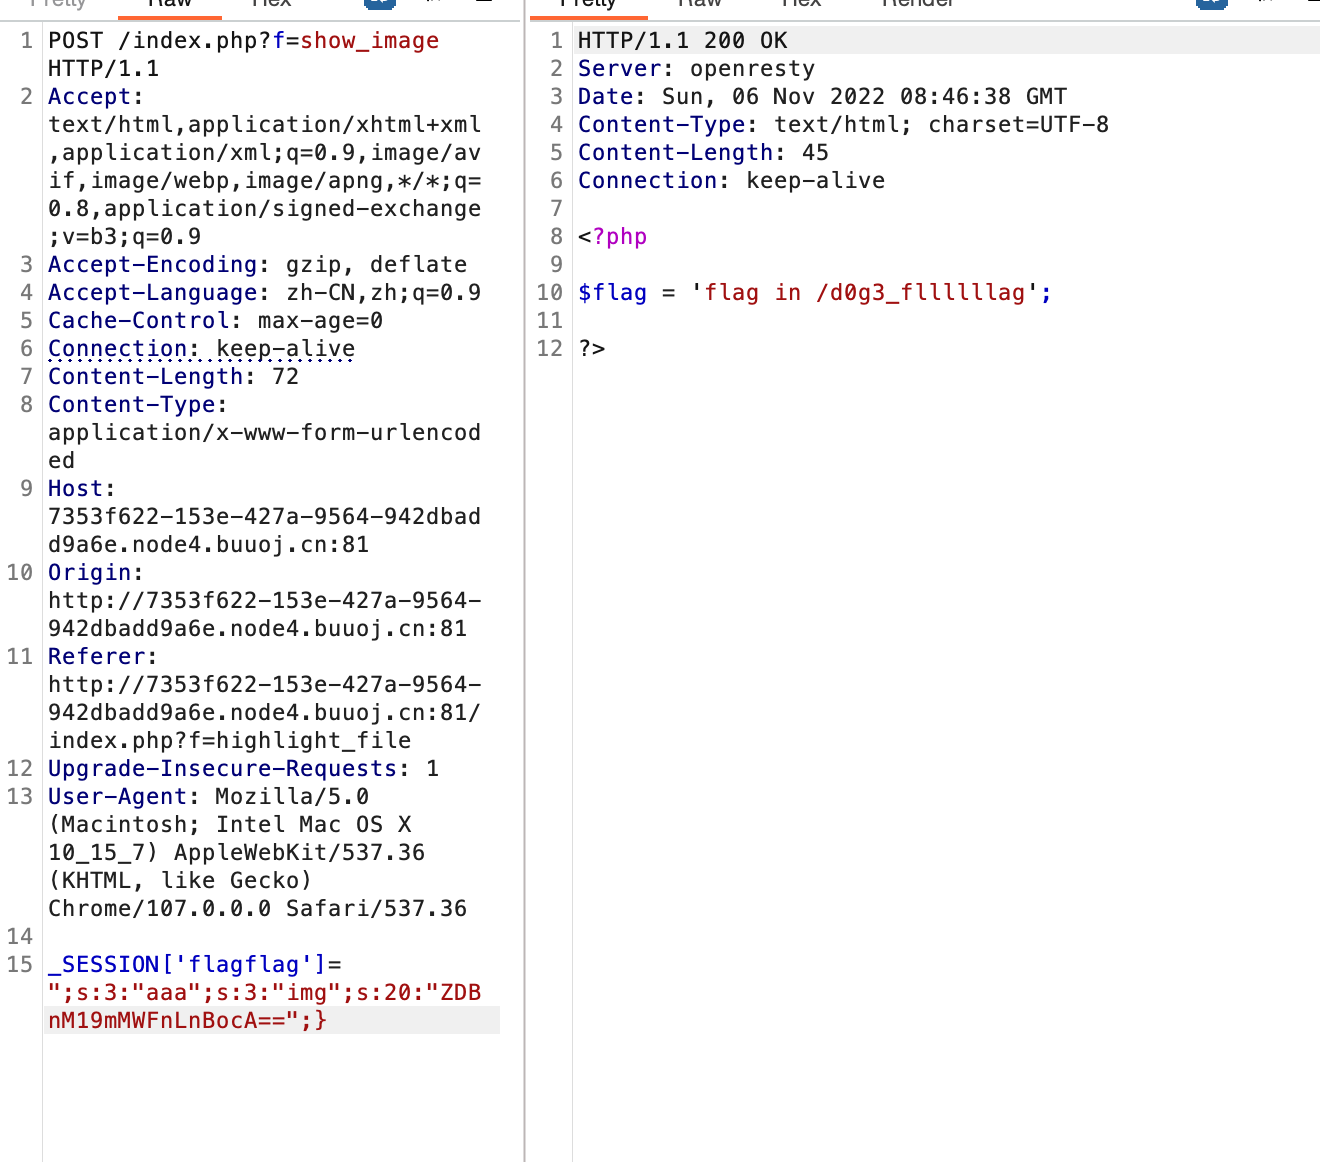Click the Cache-Control: max-age=0 header
This screenshot has height=1162, width=1320.
click(216, 321)
